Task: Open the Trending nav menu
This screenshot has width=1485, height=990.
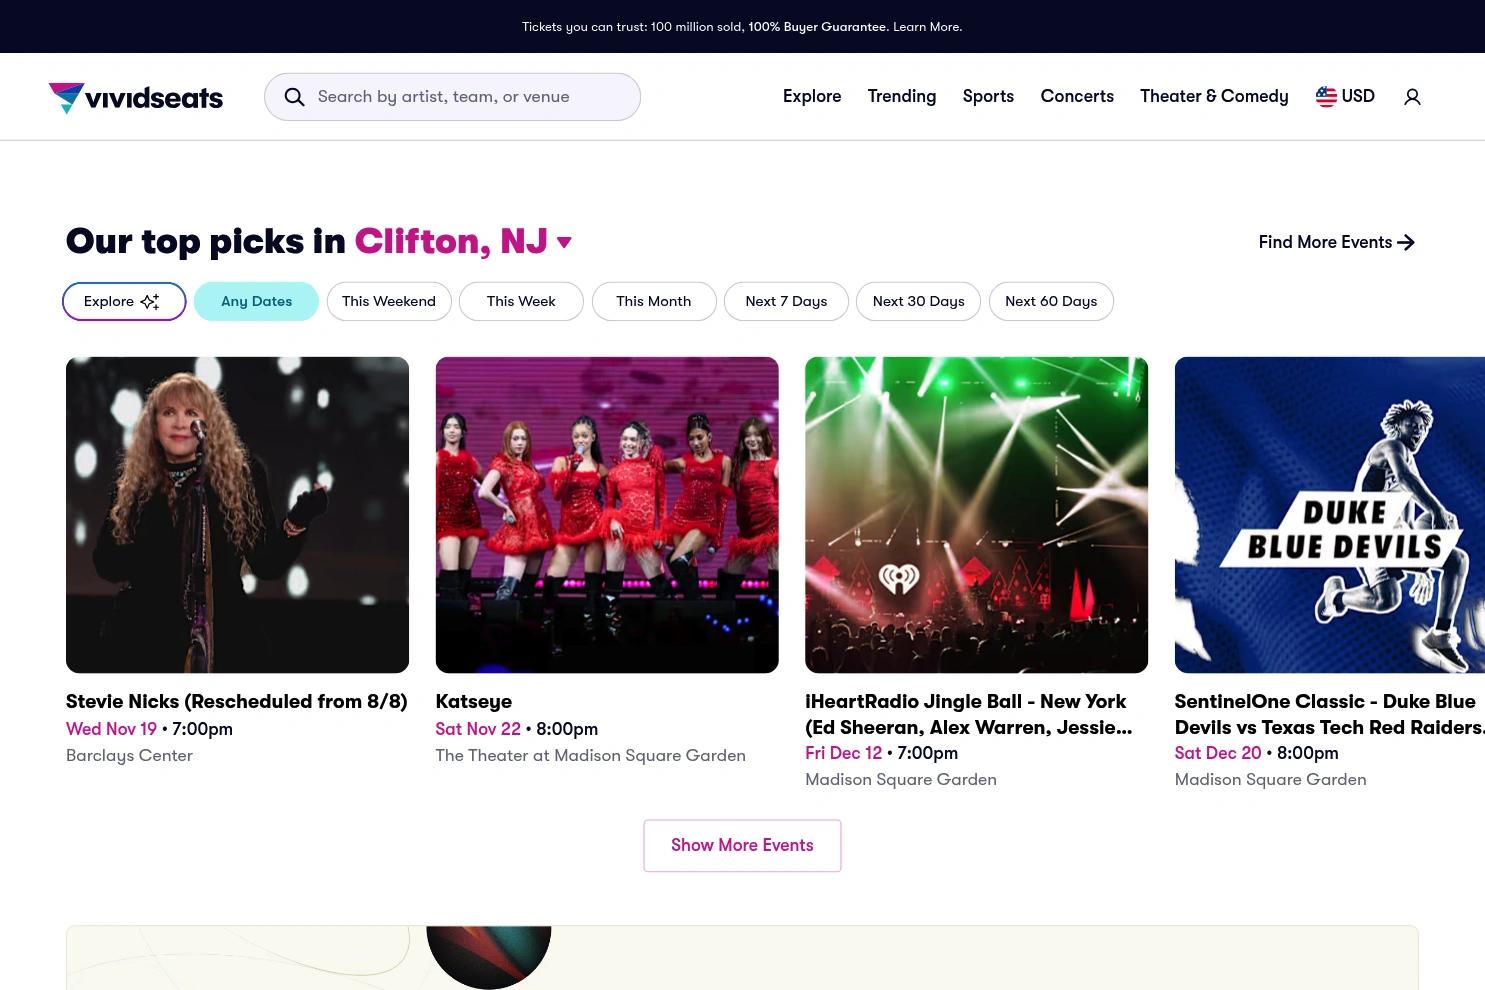Action: click(x=902, y=96)
